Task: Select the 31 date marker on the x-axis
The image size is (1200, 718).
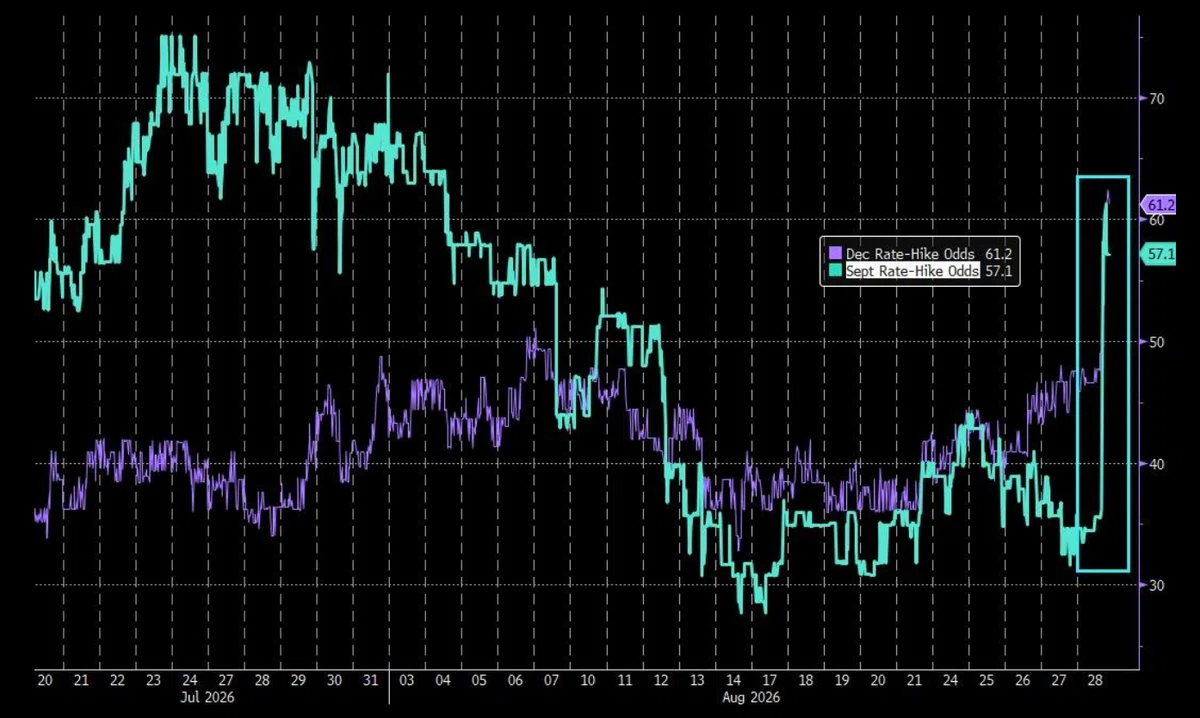Action: click(370, 681)
